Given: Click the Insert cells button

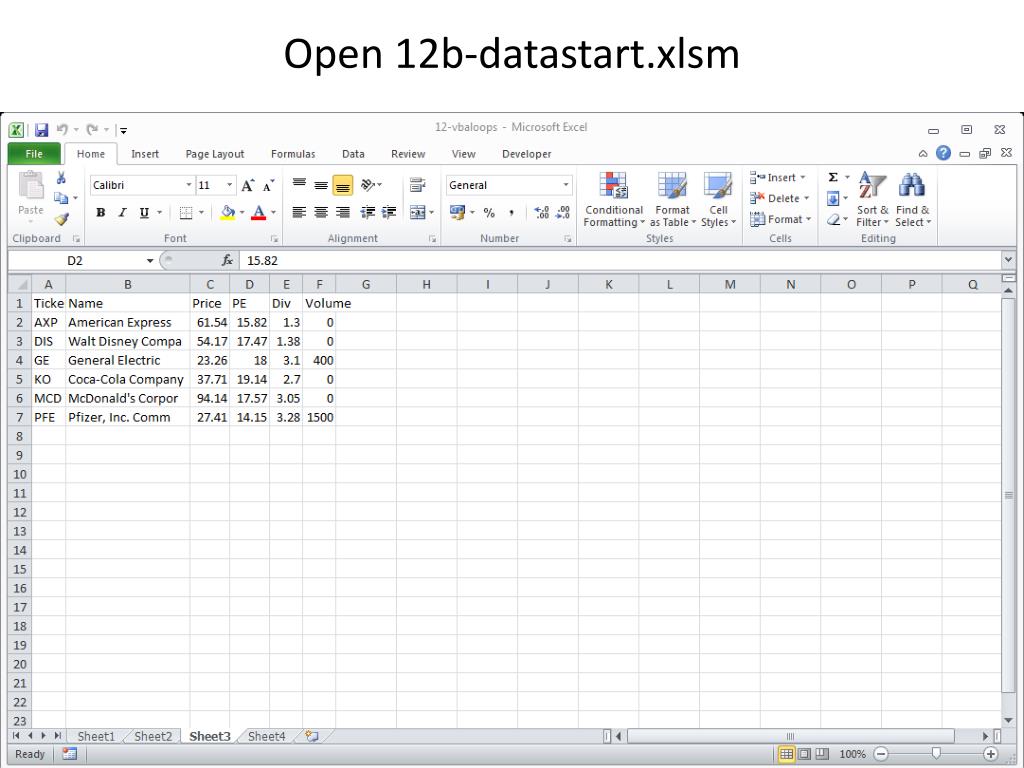Looking at the screenshot, I should 778,178.
